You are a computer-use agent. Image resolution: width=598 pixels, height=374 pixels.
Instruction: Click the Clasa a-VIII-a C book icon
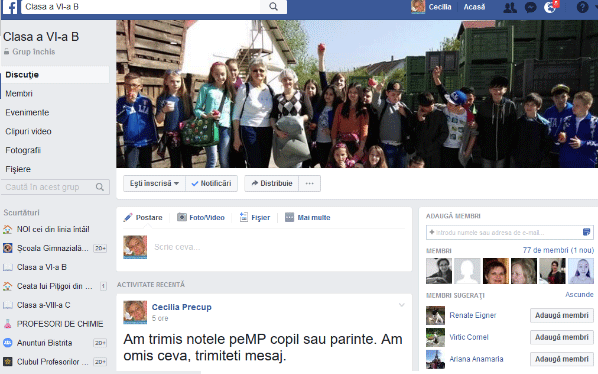tap(8, 305)
